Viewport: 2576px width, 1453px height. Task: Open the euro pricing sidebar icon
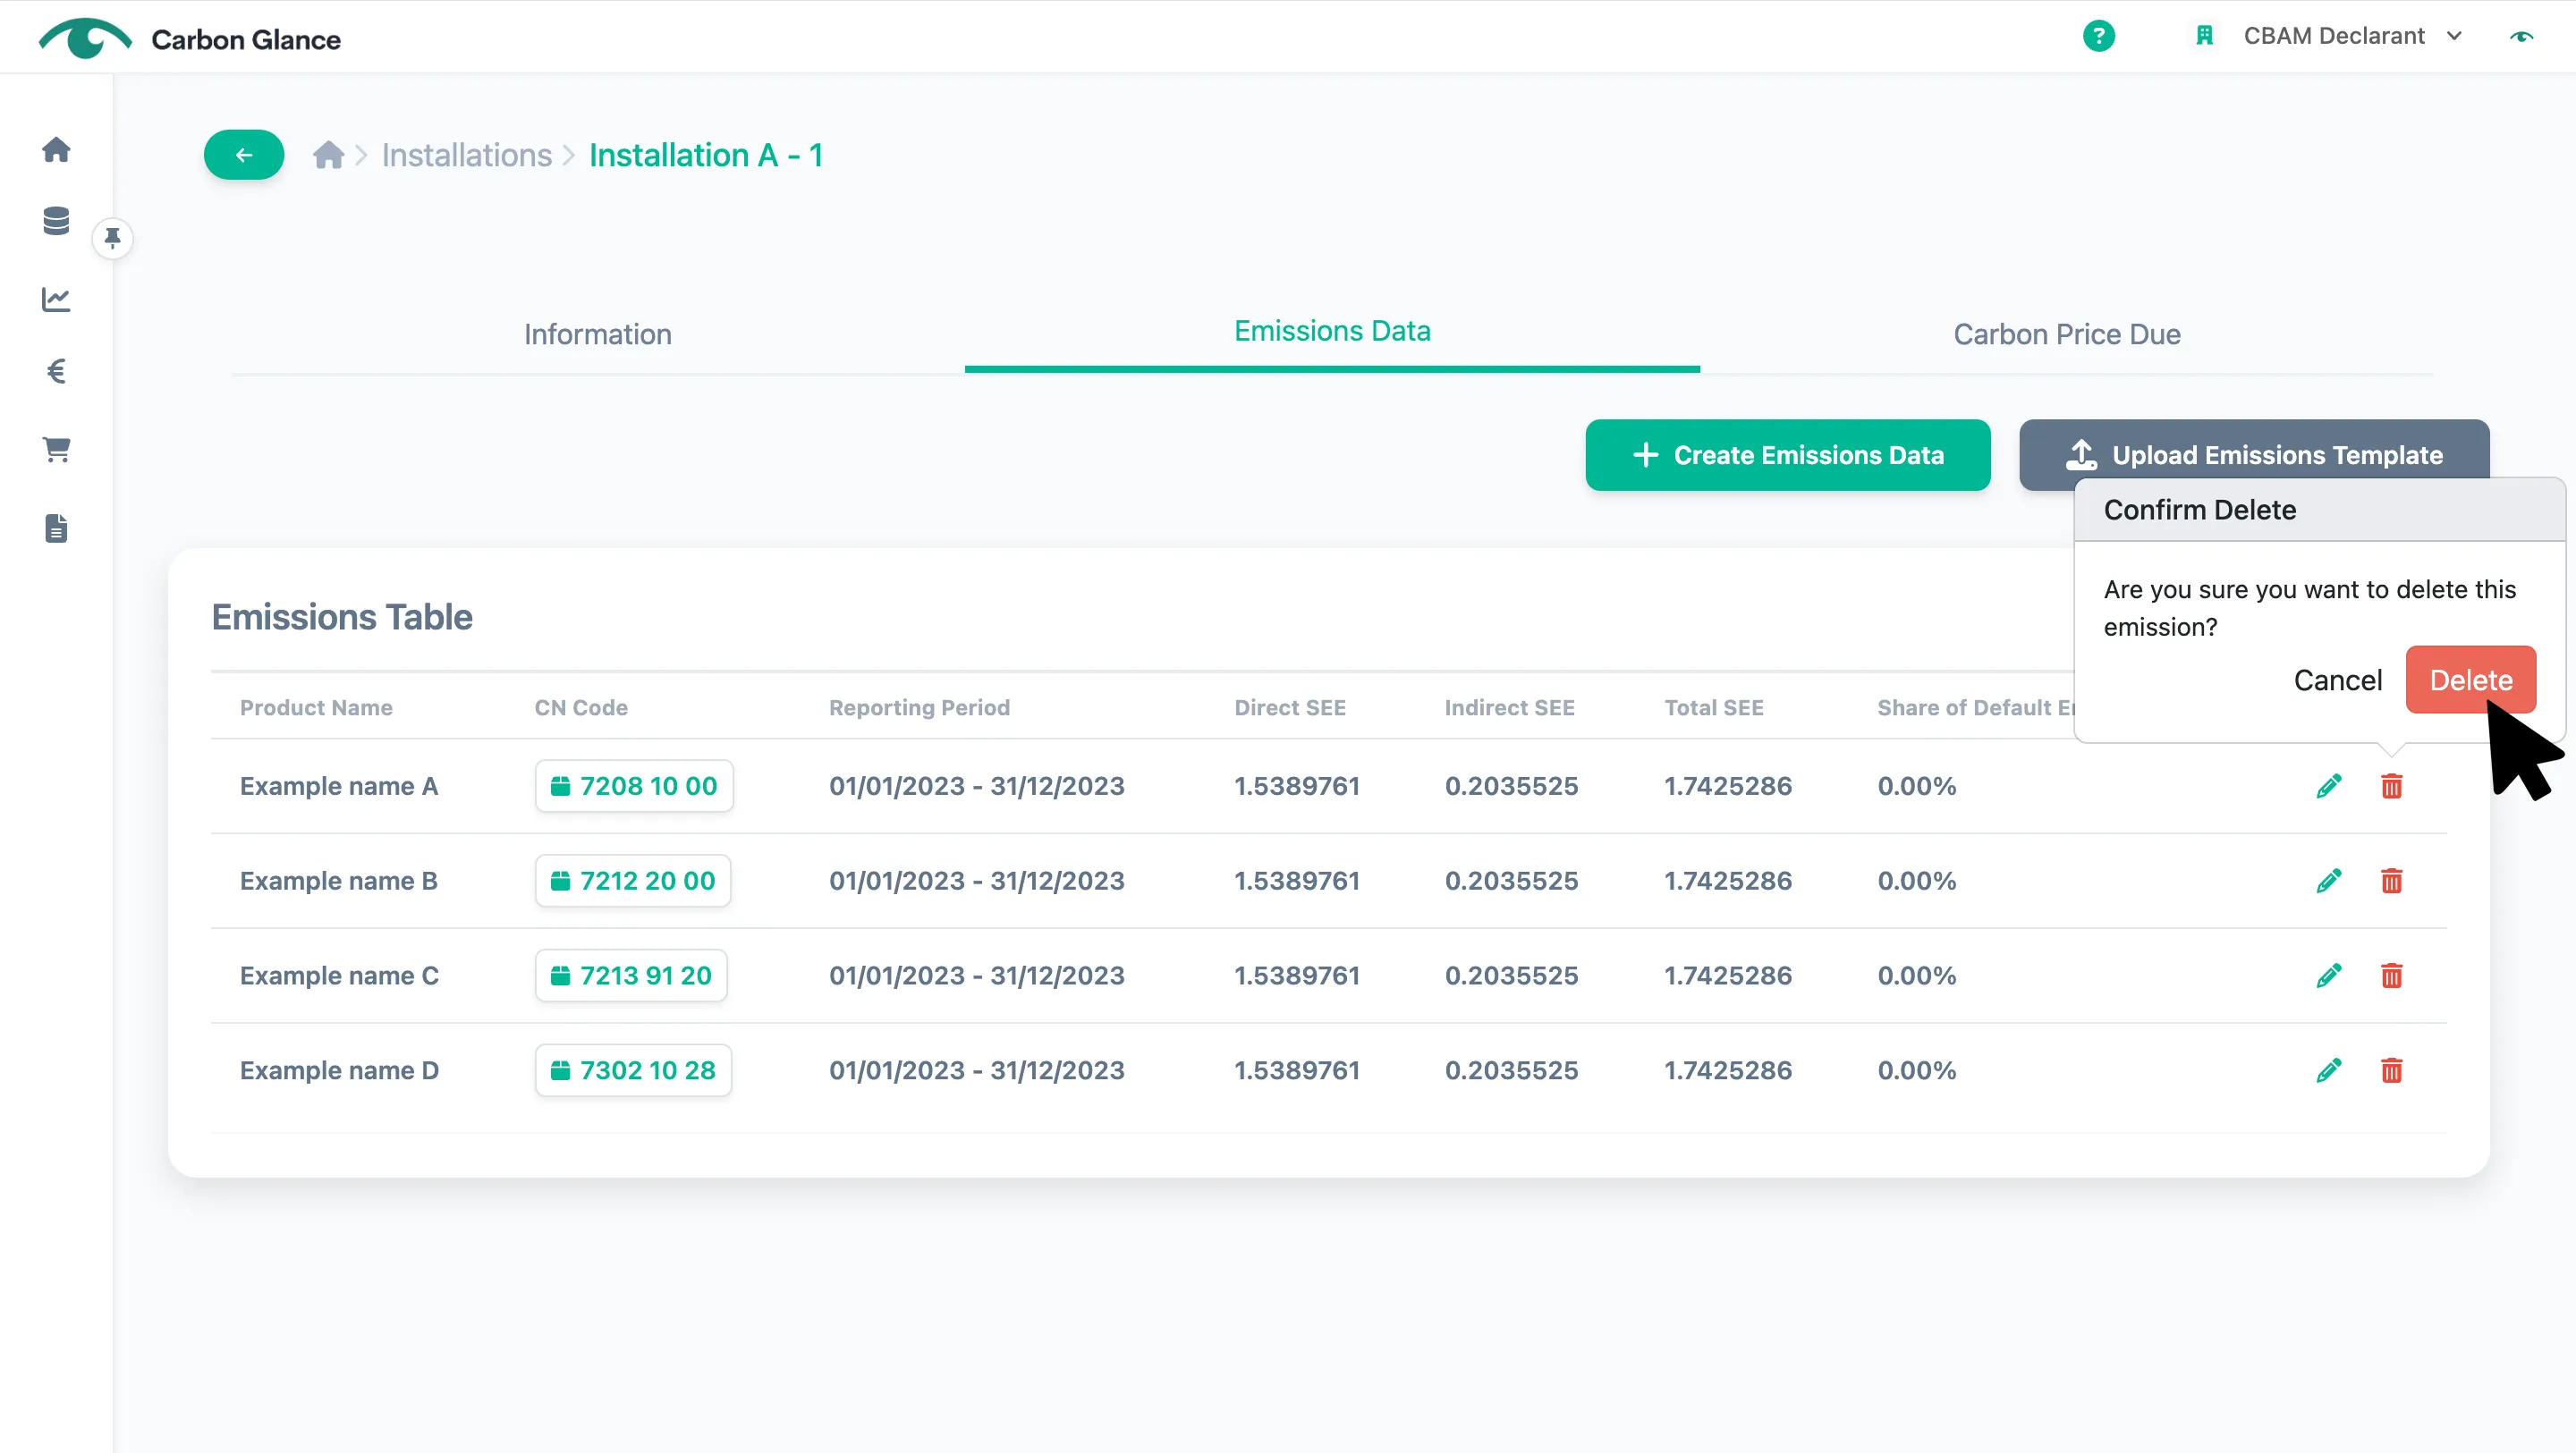tap(56, 372)
